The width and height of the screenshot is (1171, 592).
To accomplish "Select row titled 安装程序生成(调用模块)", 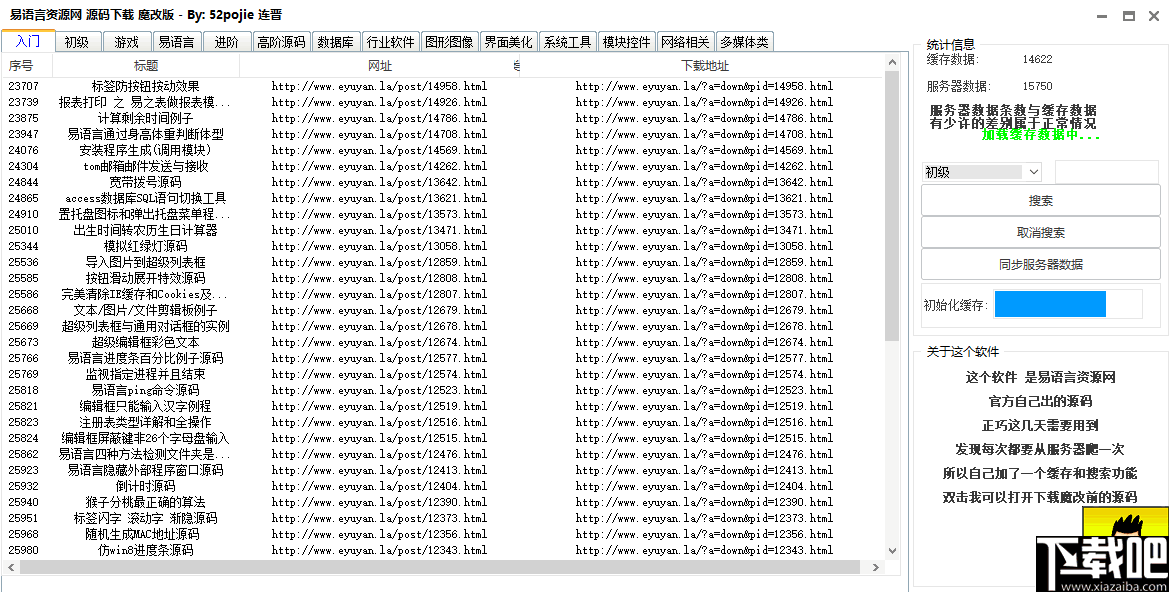I will pyautogui.click(x=443, y=150).
